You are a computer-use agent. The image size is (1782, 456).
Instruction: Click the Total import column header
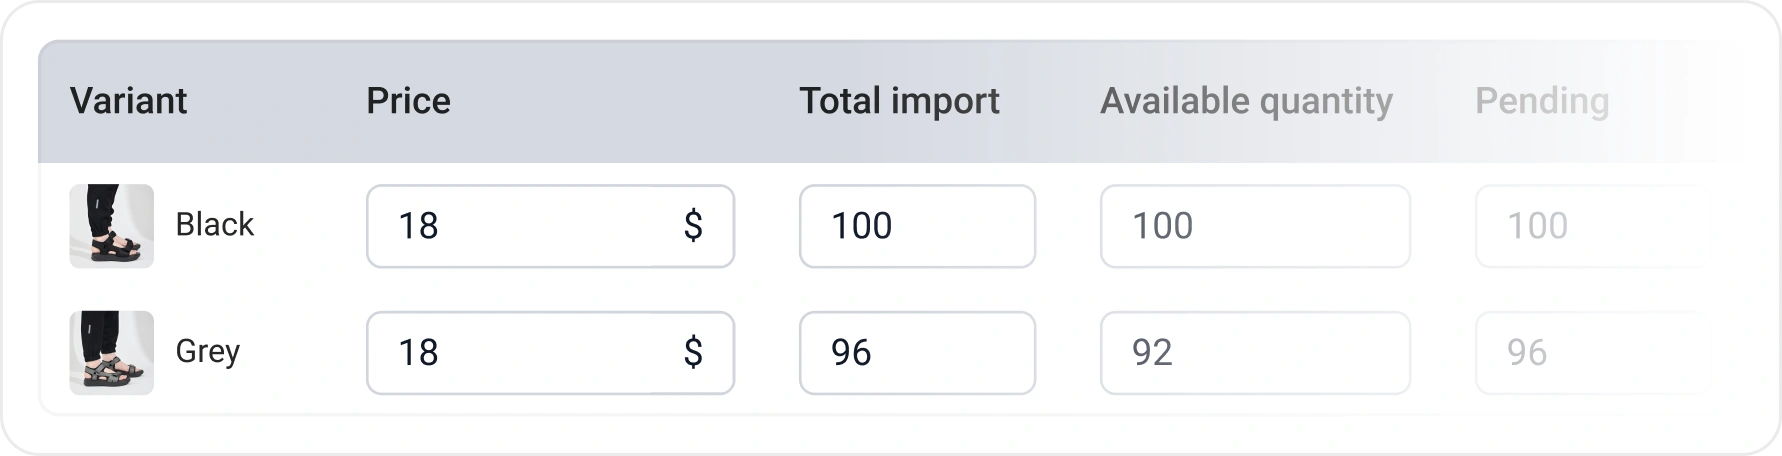click(x=899, y=101)
